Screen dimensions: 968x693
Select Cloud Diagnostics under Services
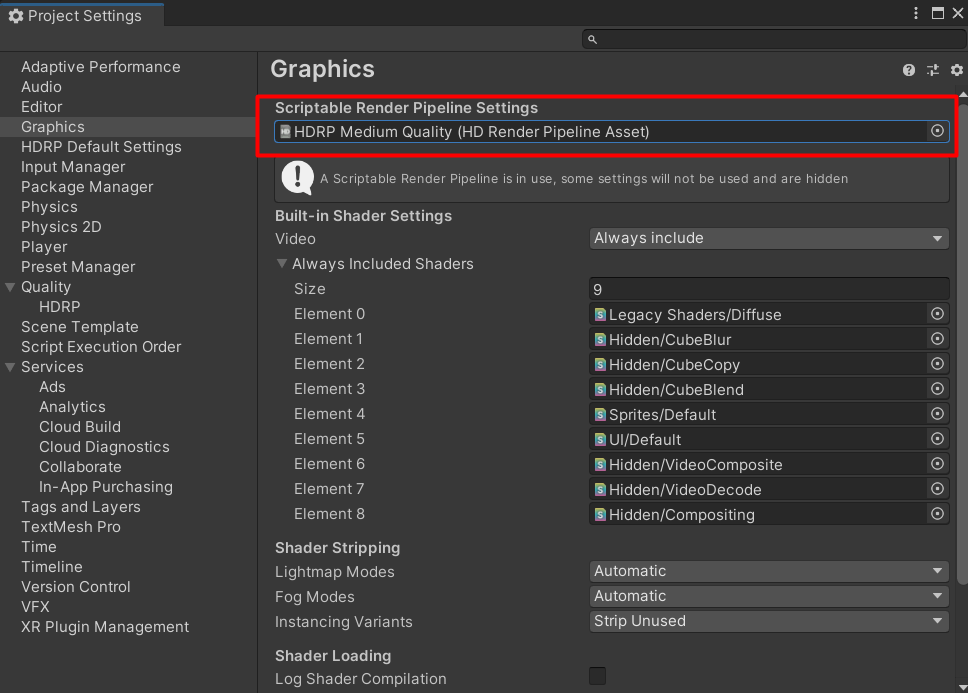104,447
